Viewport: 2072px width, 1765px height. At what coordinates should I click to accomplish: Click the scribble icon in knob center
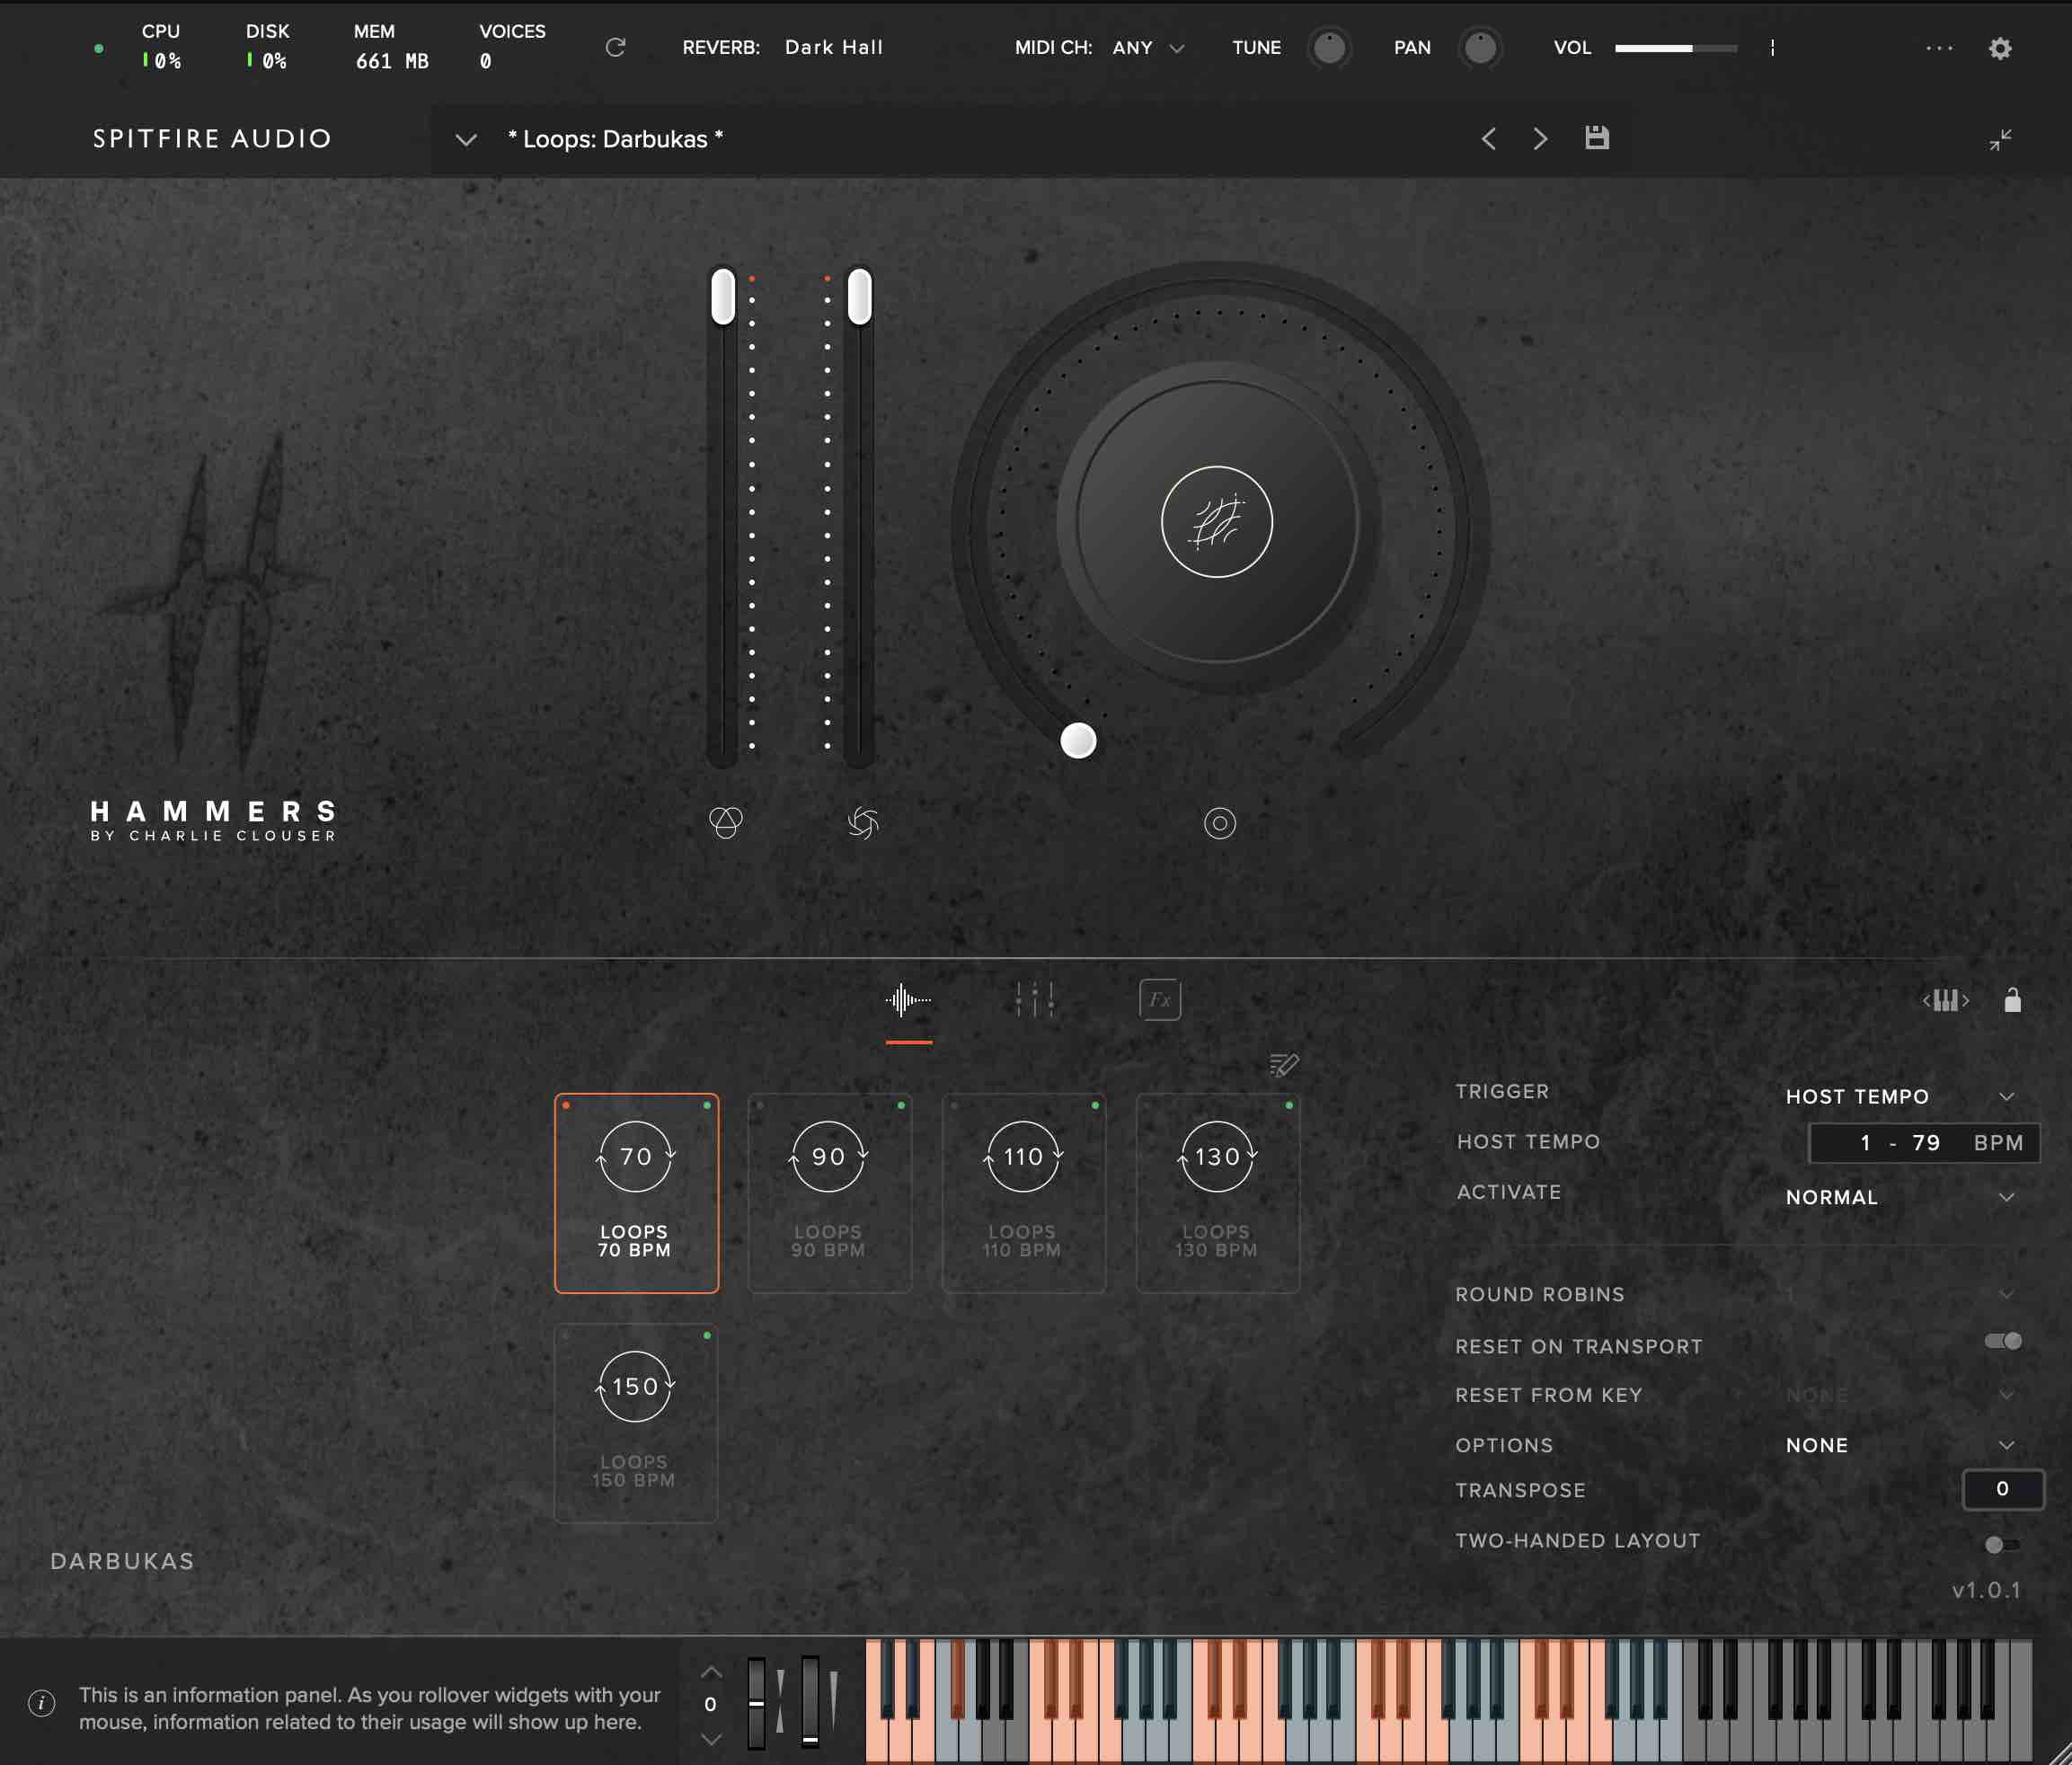(1216, 522)
